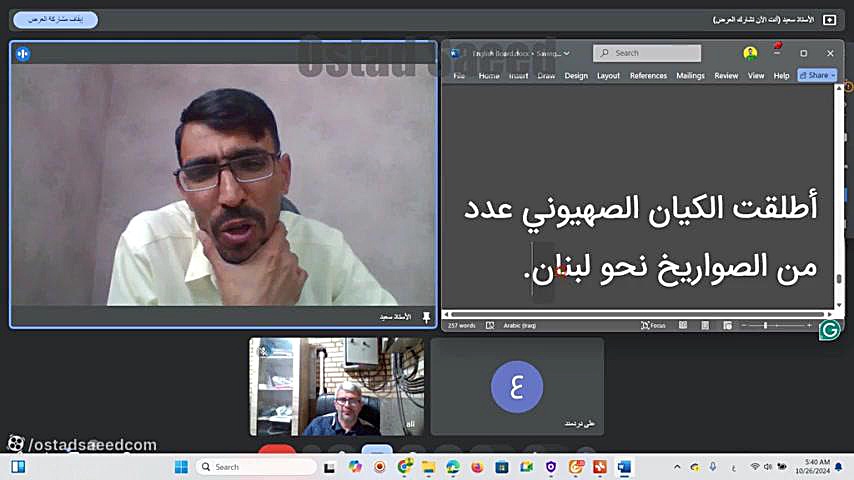Click the horizontal scrollbar in Word document
The image size is (854, 480).
[x=637, y=314]
